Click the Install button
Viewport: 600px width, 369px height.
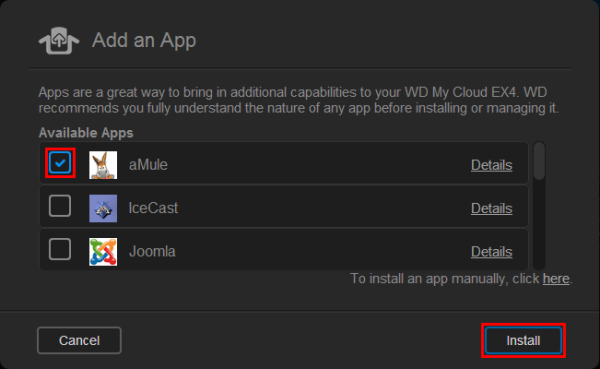[523, 340]
